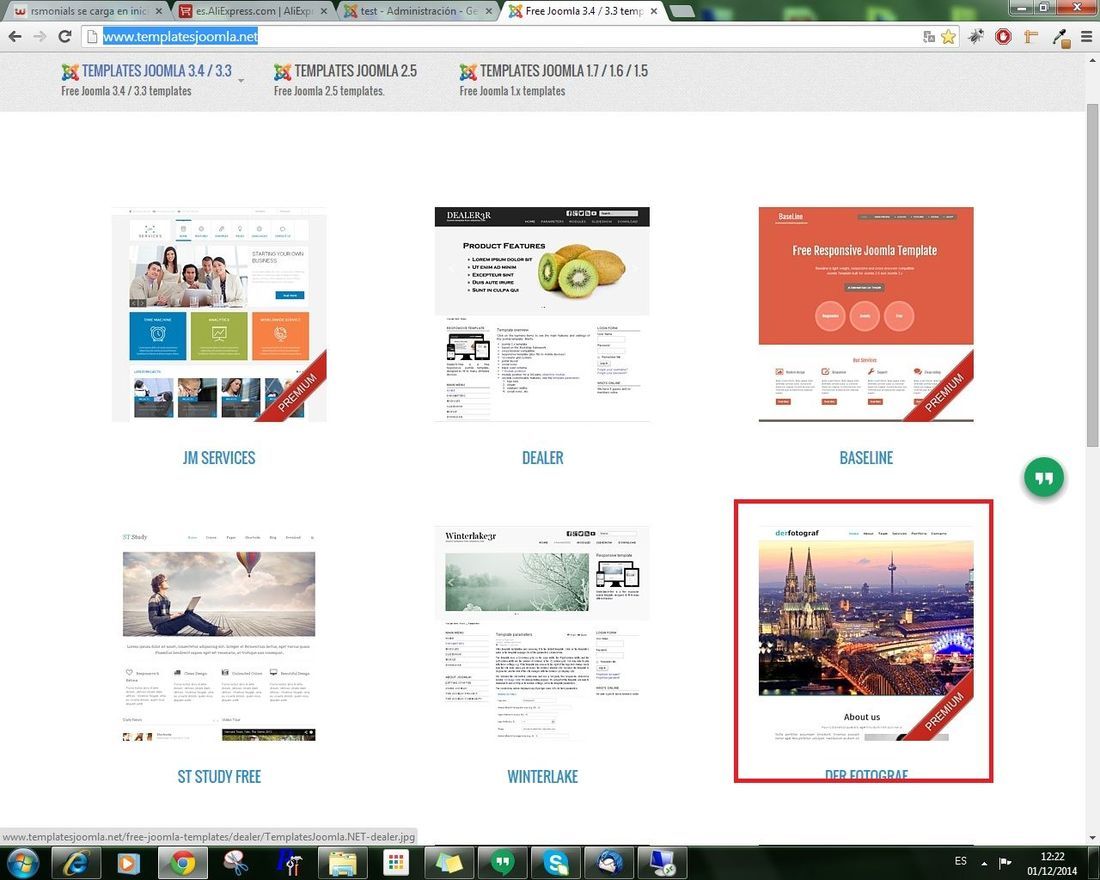The image size is (1100, 880).
Task: Open the hammer and wrench tools taskbar icon
Action: coord(290,863)
